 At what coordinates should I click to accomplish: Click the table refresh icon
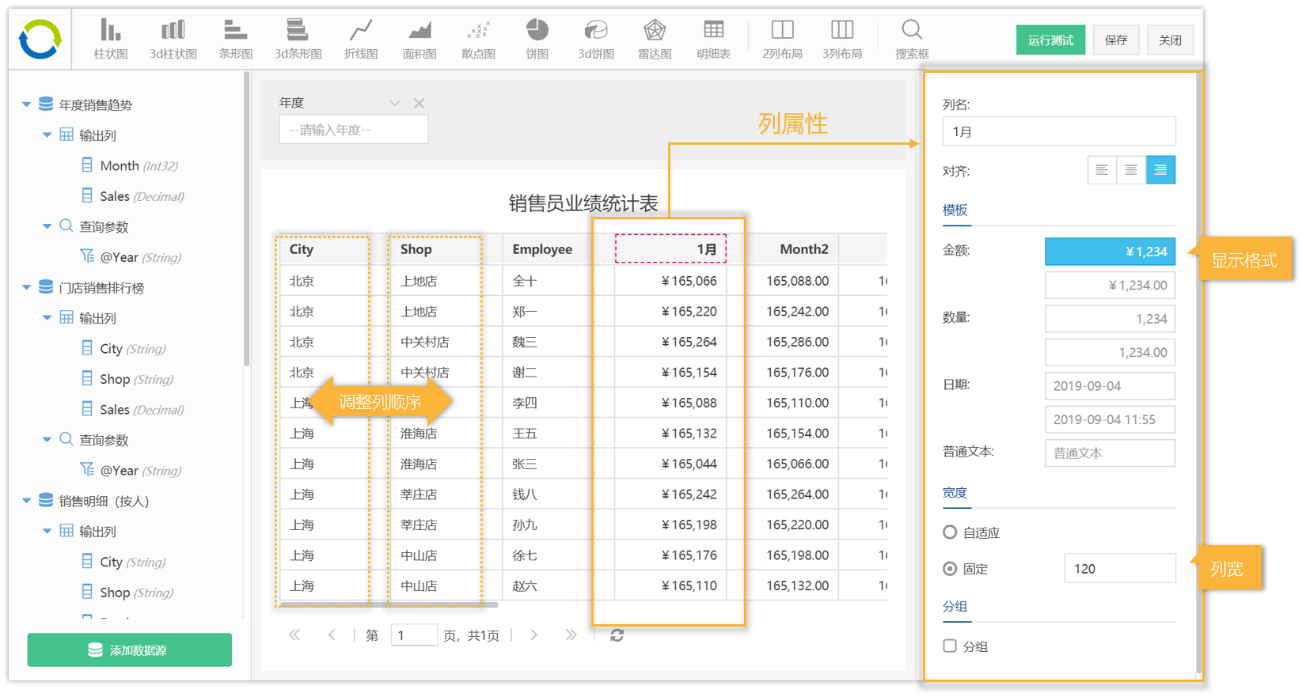617,635
